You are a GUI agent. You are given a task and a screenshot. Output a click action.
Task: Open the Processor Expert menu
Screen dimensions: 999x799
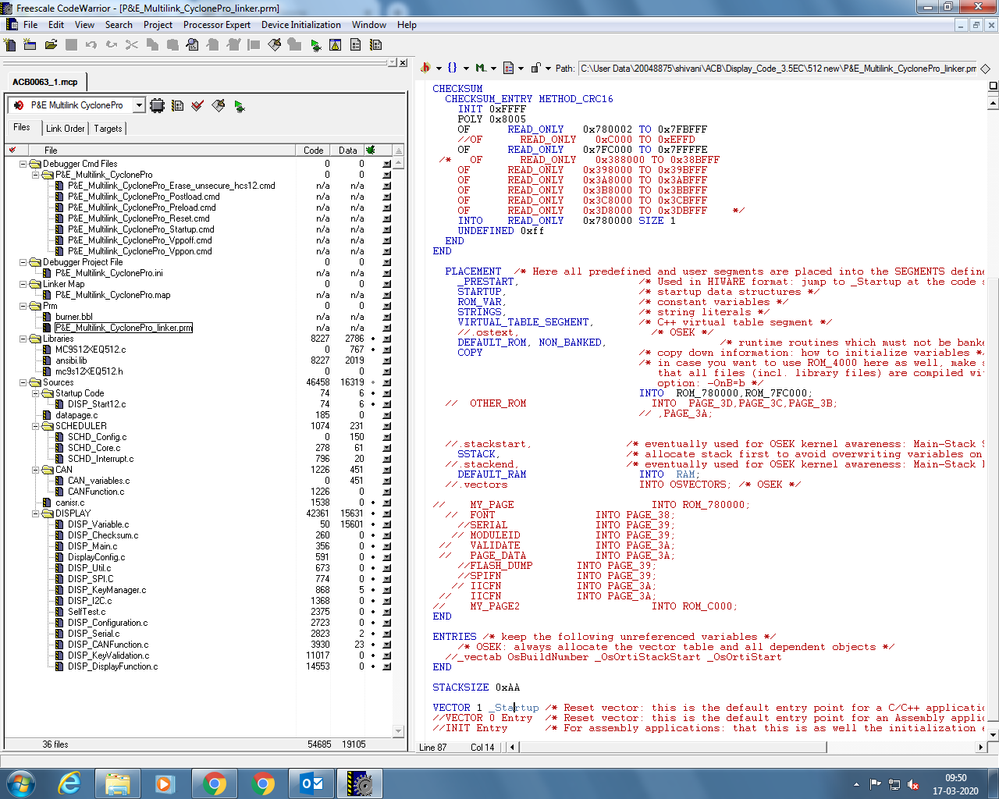pyautogui.click(x=216, y=24)
